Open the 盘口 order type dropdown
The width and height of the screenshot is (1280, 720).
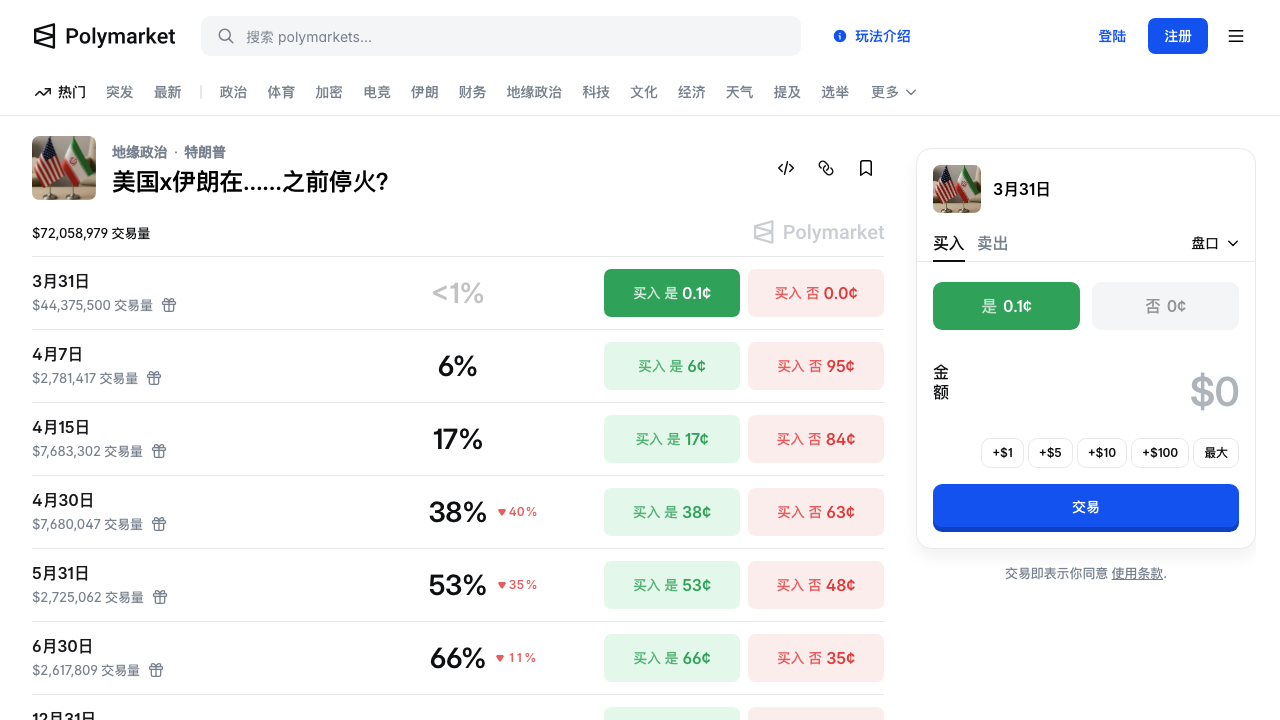1215,243
